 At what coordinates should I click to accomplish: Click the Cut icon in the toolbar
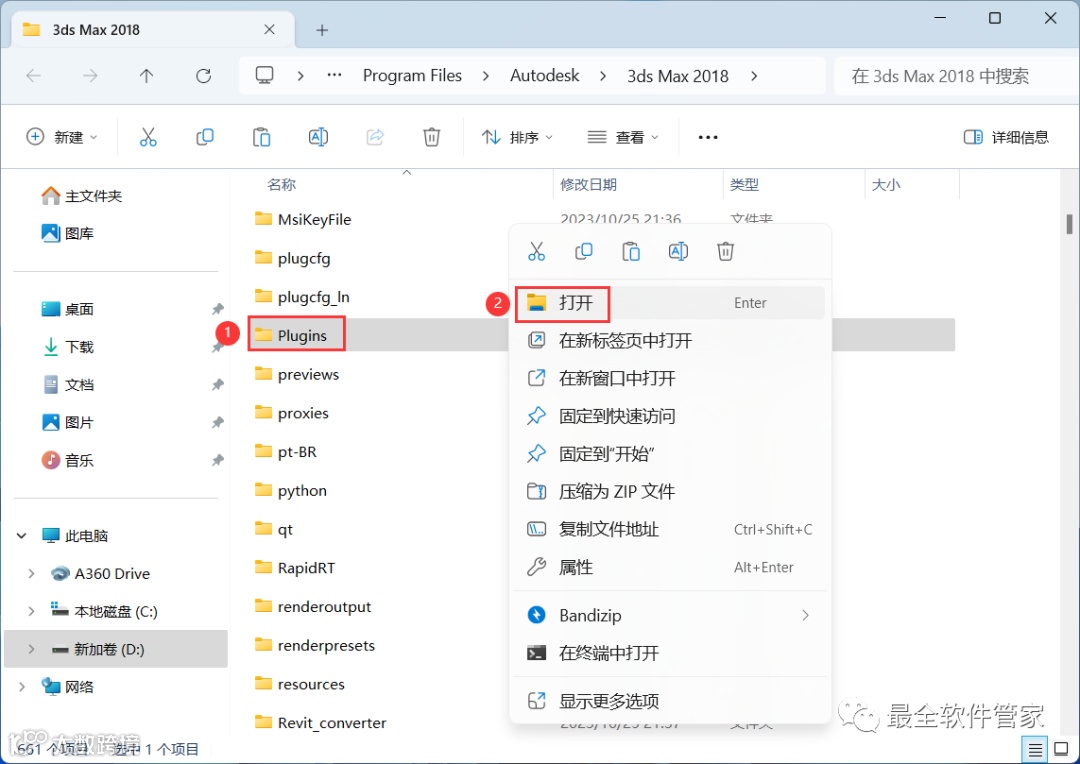[148, 137]
